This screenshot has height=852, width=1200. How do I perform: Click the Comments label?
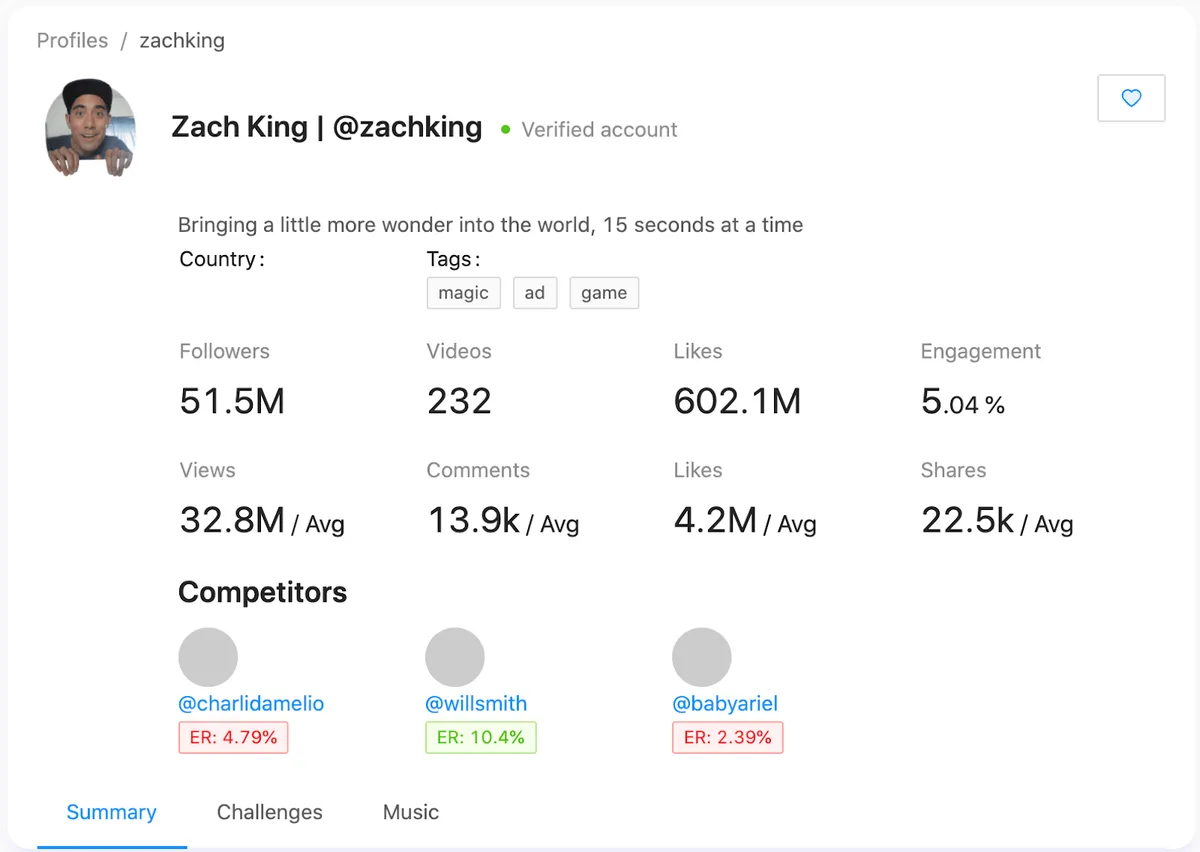pyautogui.click(x=478, y=470)
